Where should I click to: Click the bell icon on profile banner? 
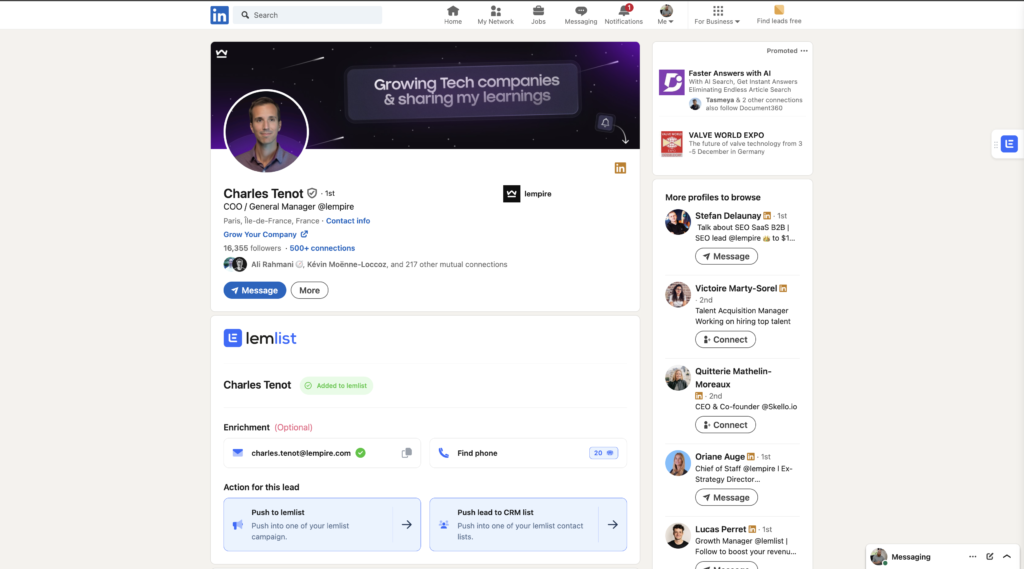[605, 122]
